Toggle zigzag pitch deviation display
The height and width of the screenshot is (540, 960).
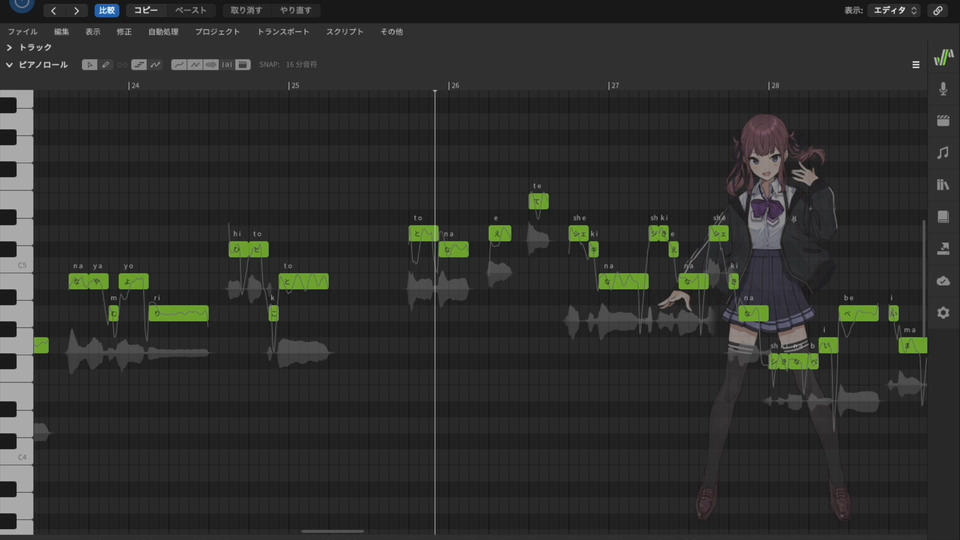[x=195, y=64]
